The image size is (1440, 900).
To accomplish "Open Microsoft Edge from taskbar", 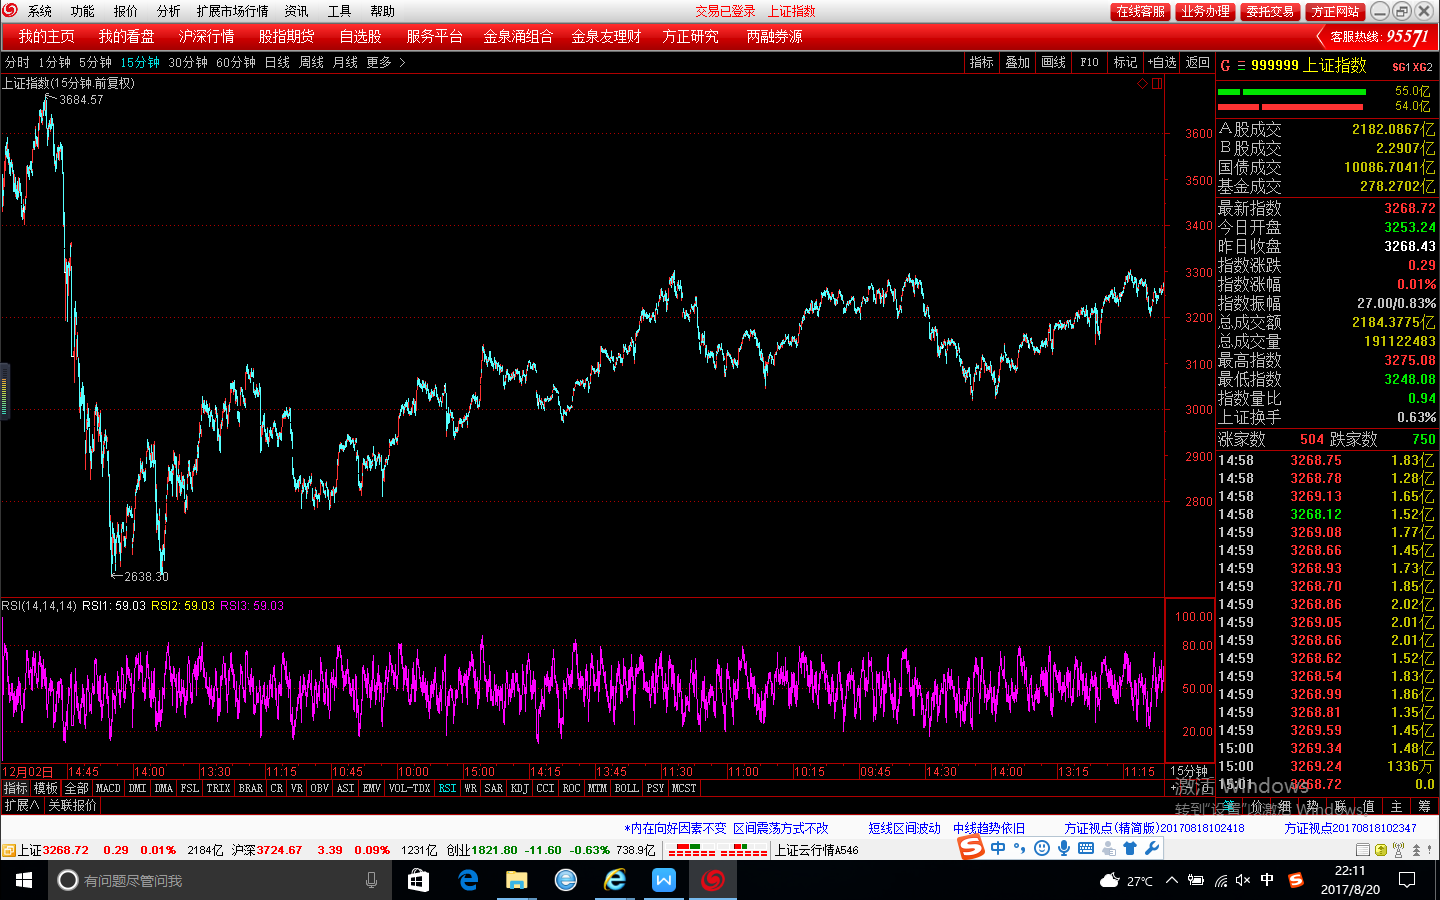I will point(467,880).
